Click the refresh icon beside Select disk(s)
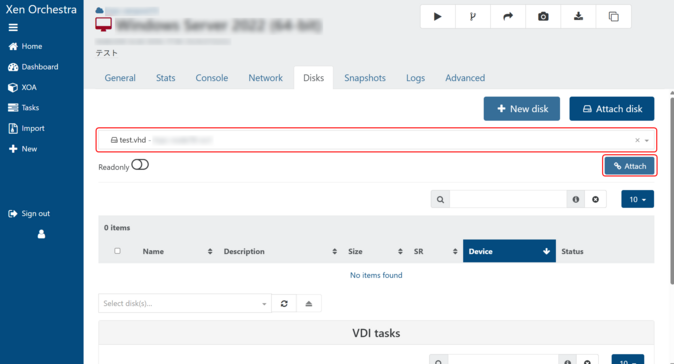Screen dimensions: 674x364 [284, 304]
